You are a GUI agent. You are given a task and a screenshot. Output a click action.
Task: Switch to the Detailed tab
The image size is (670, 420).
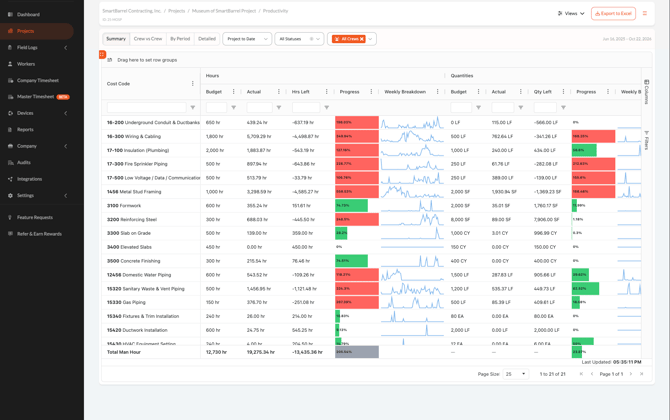(207, 39)
